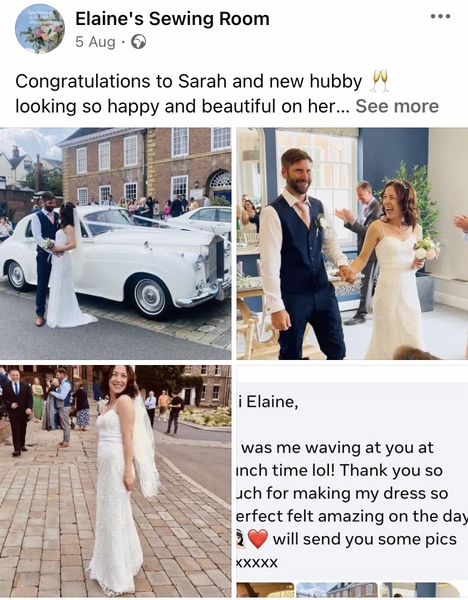Expand the caption with See more
Screen dimensions: 468x600
point(397,106)
